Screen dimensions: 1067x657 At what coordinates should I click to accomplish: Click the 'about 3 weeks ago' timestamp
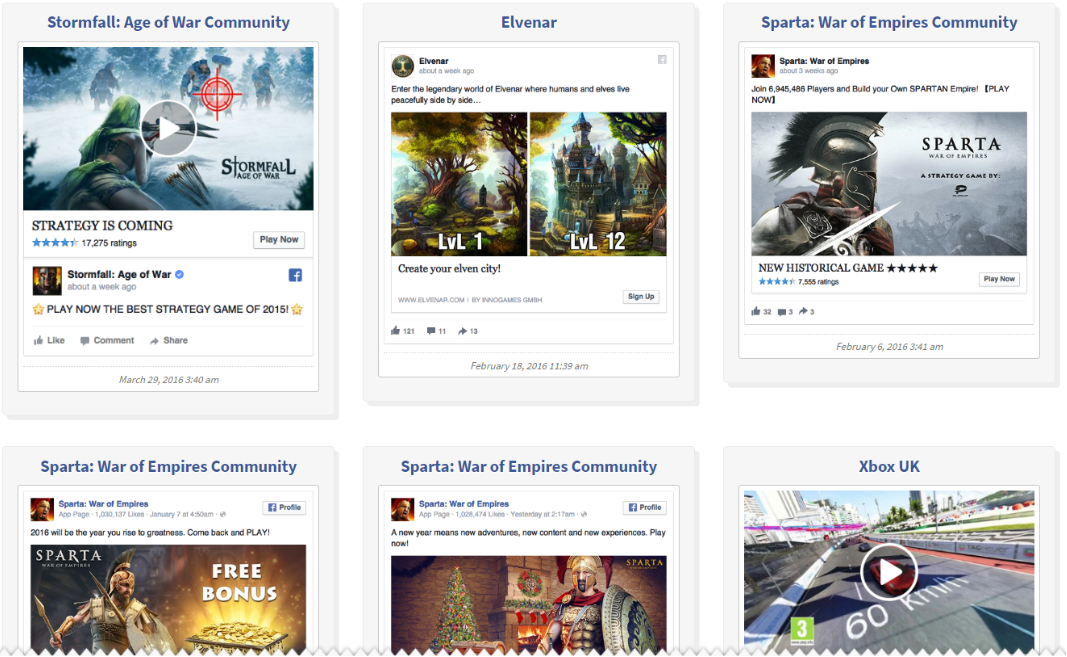(808, 71)
